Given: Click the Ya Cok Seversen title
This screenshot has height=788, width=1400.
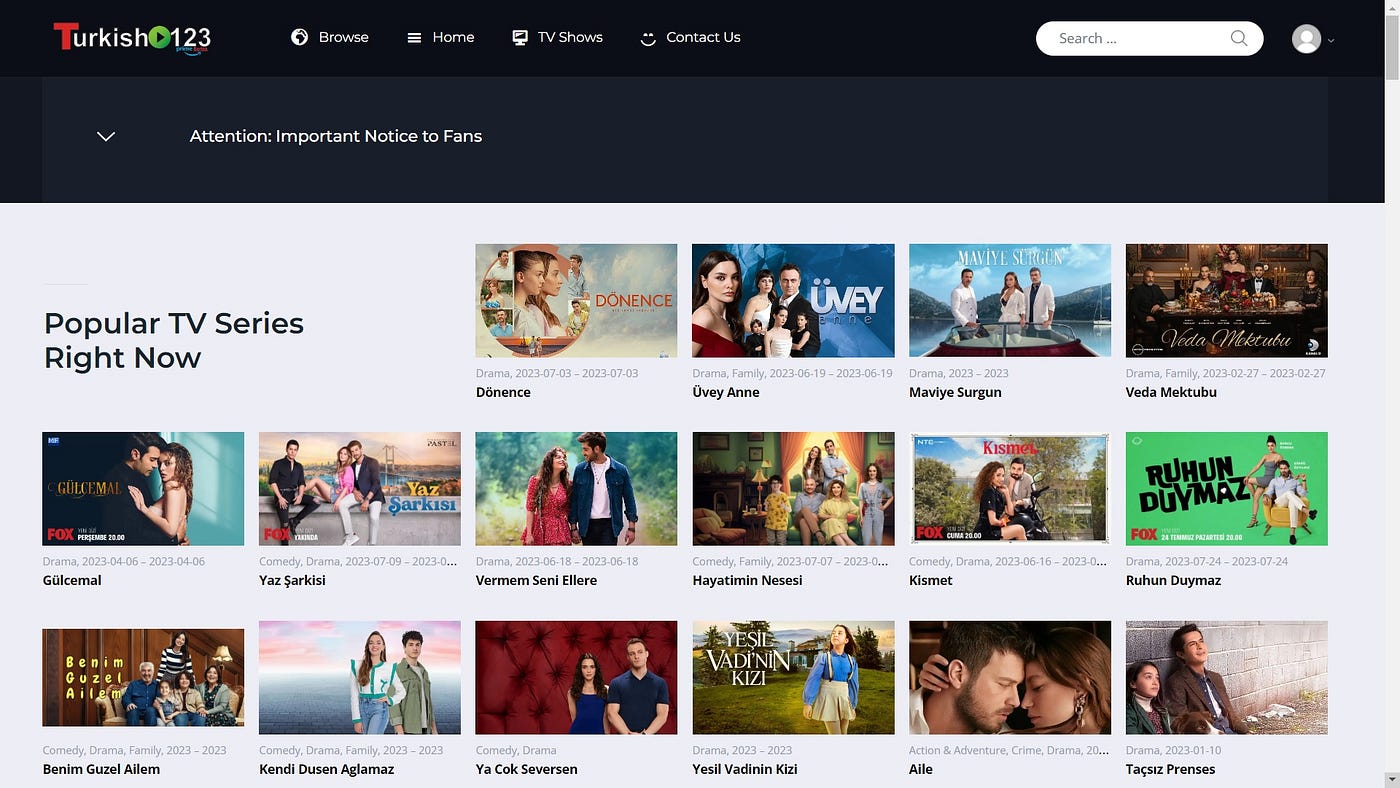Looking at the screenshot, I should coord(526,769).
